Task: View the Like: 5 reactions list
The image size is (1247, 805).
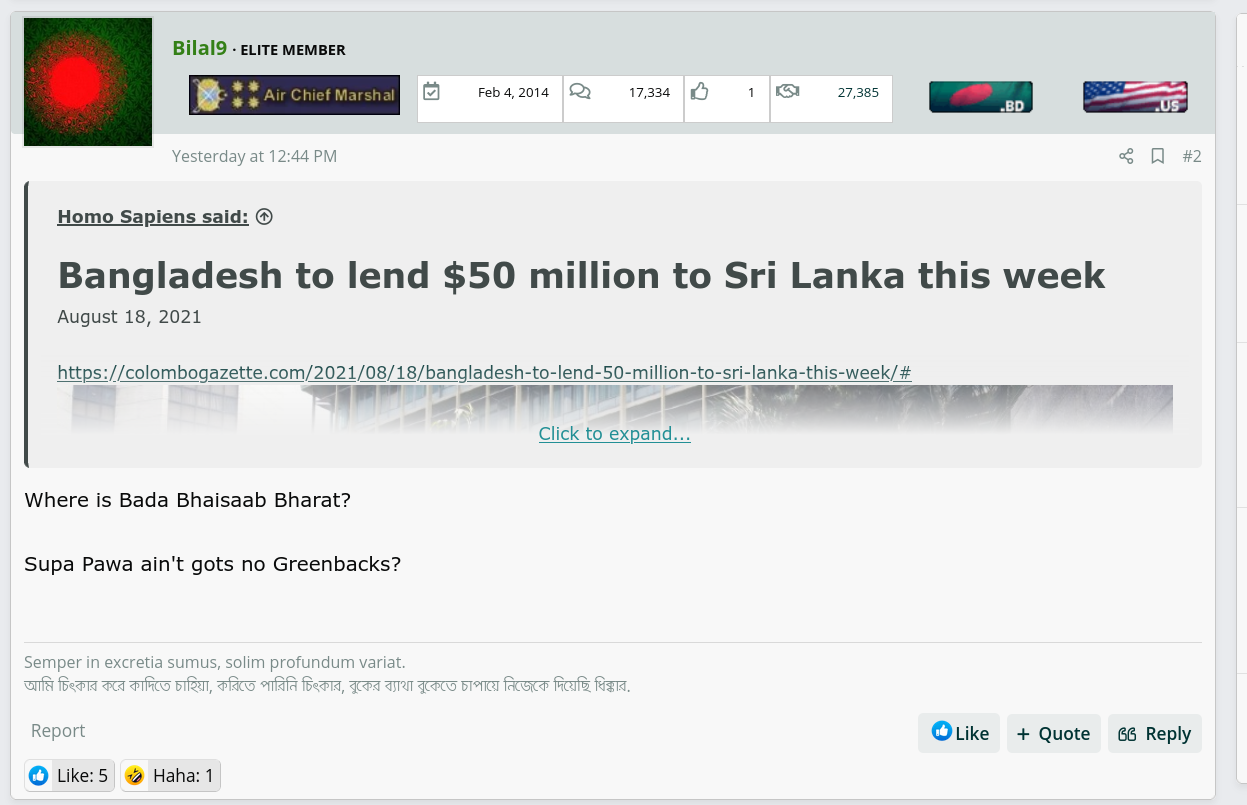Action: [x=69, y=775]
